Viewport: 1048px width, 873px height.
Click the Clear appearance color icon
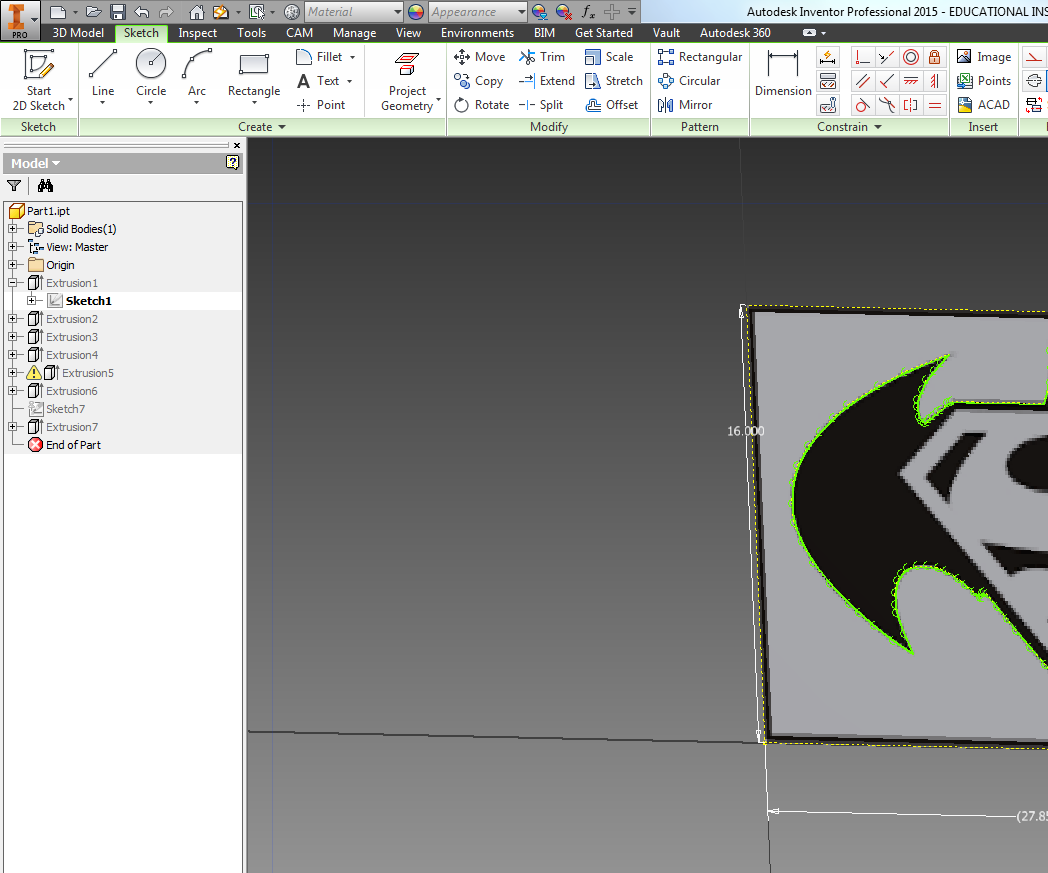pos(563,12)
